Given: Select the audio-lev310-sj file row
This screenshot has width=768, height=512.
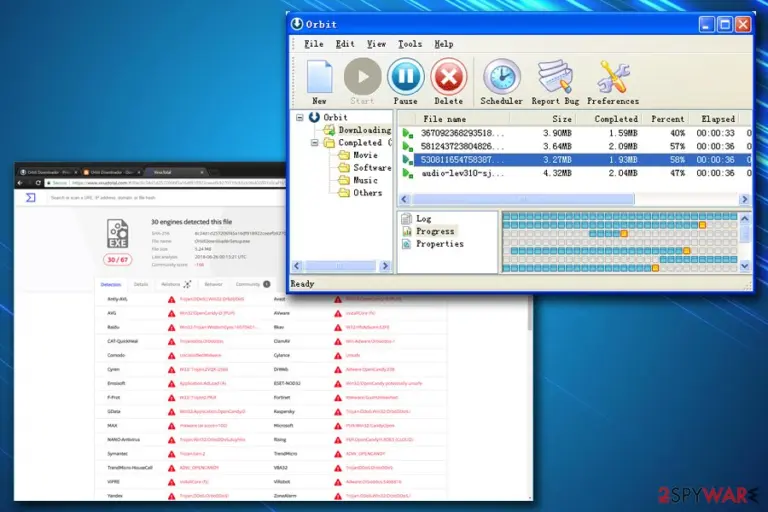Looking at the screenshot, I should click(x=576, y=173).
